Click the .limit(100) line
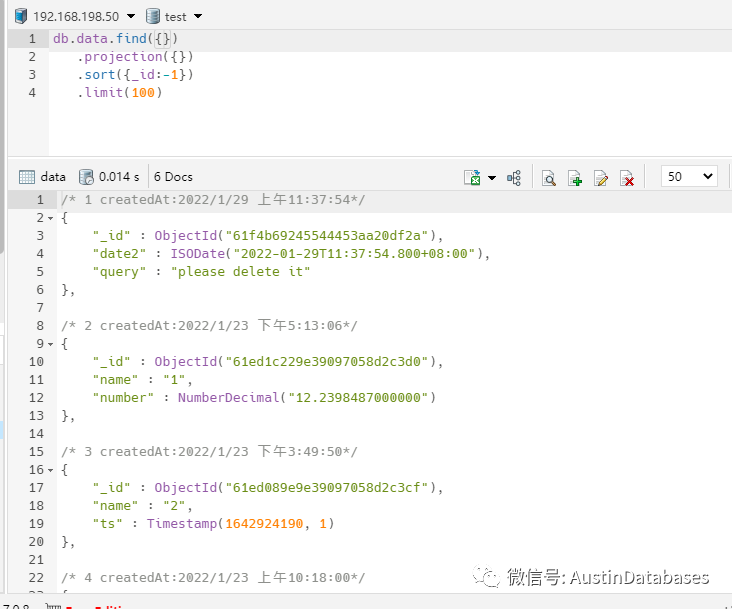 coord(120,92)
